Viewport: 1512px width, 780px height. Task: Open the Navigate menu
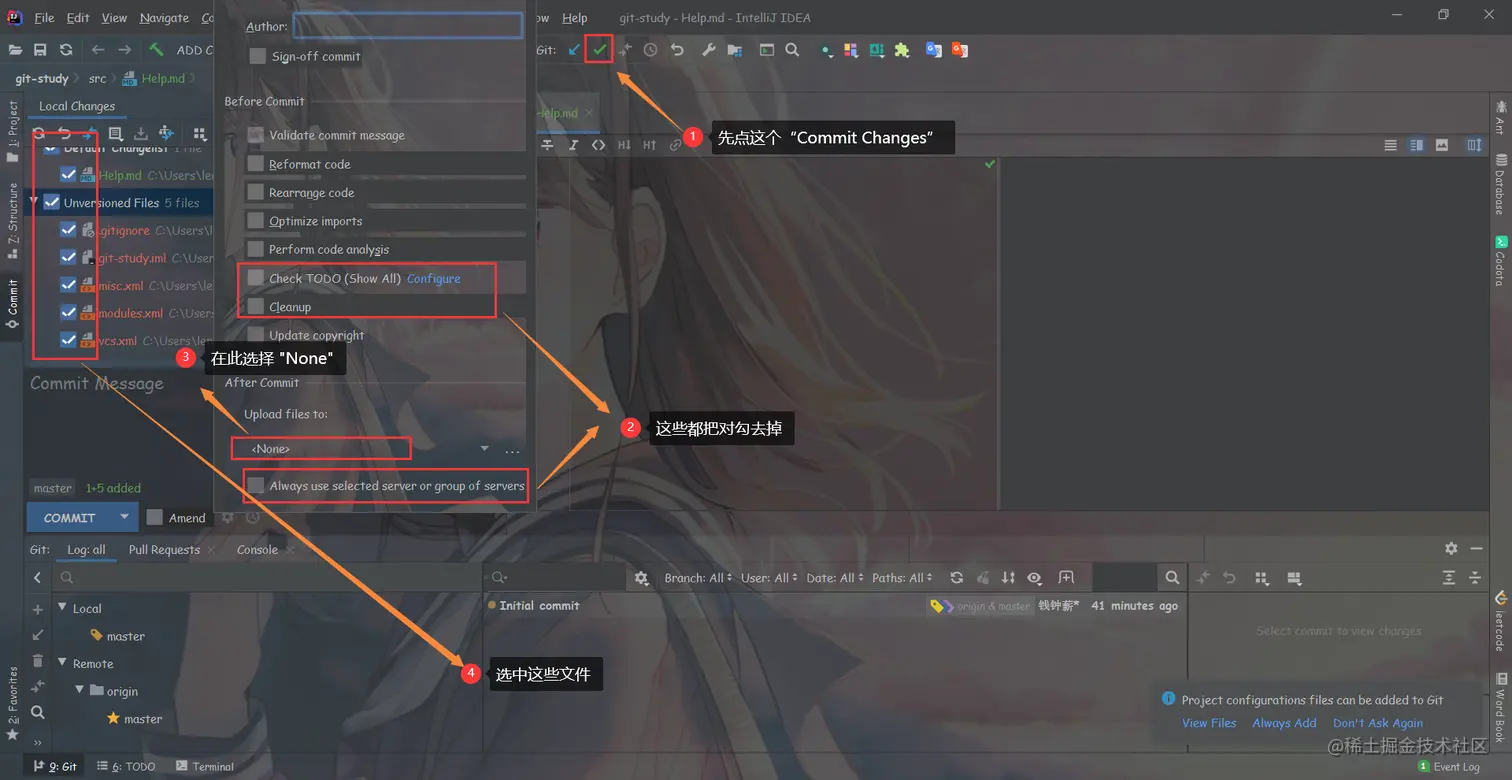(x=164, y=18)
